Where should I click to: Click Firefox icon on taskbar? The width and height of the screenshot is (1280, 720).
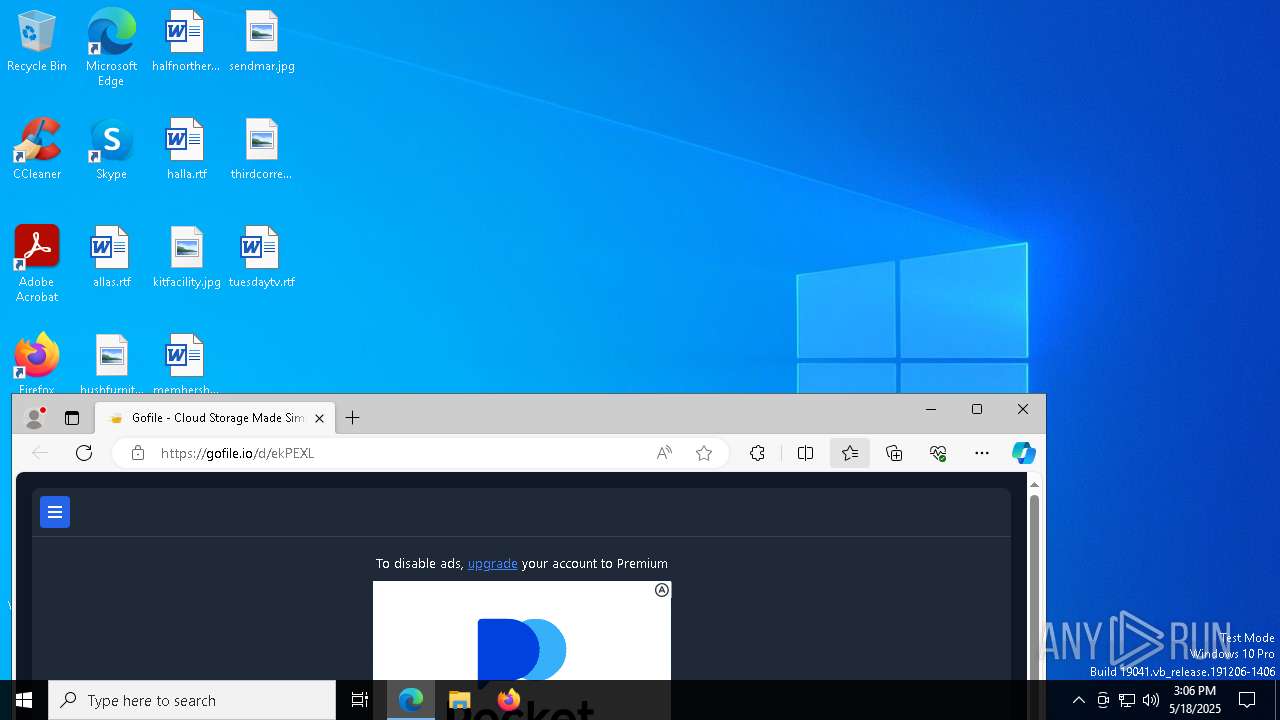point(509,700)
